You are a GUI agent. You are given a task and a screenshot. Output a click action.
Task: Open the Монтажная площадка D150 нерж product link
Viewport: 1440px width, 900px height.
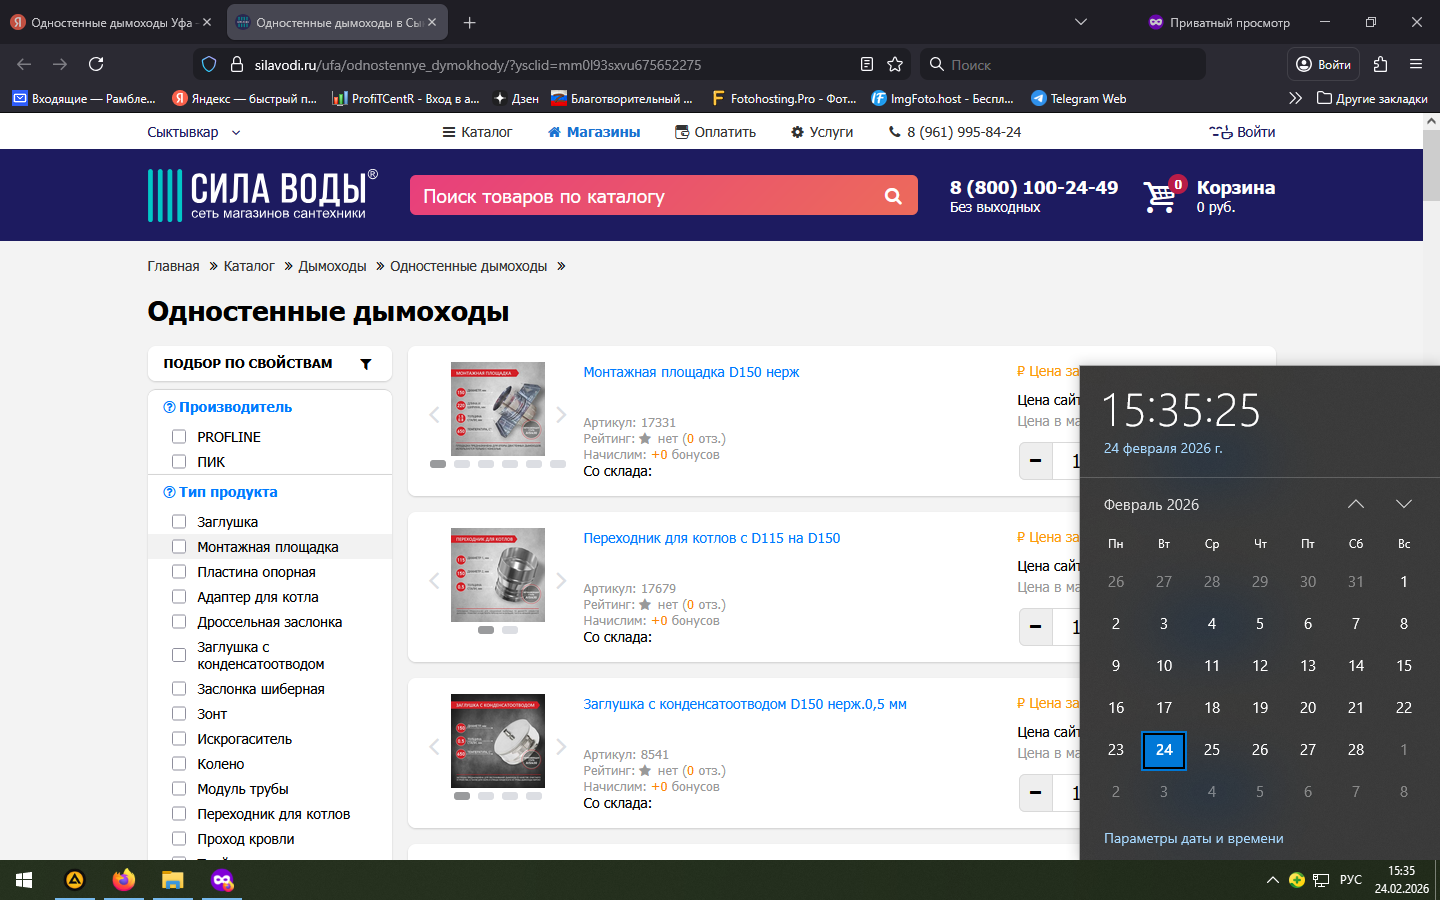click(x=691, y=372)
